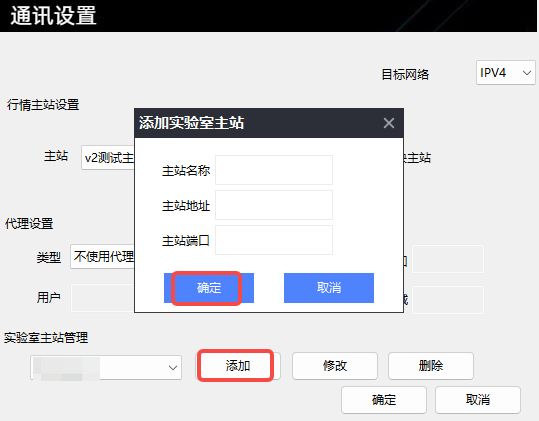Open the 代理 类型 dropdown

[x=102, y=256]
